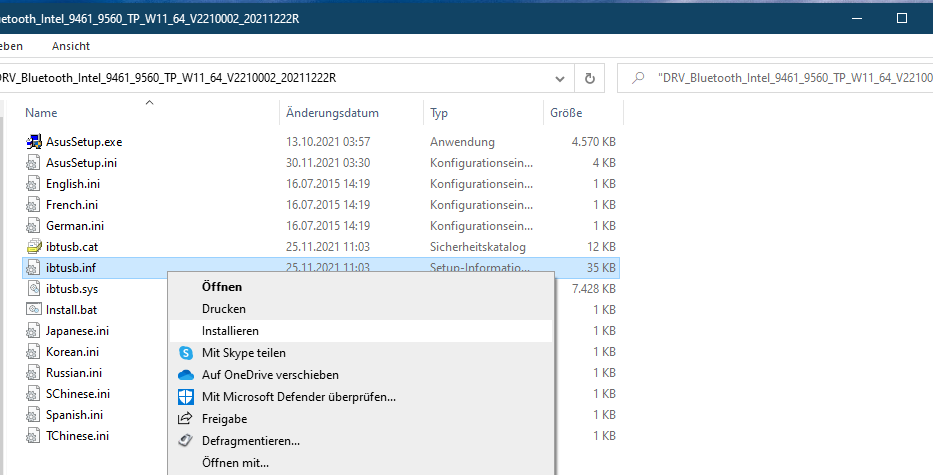Click the Install.bat batch file icon
The height and width of the screenshot is (475, 933).
pyautogui.click(x=34, y=310)
